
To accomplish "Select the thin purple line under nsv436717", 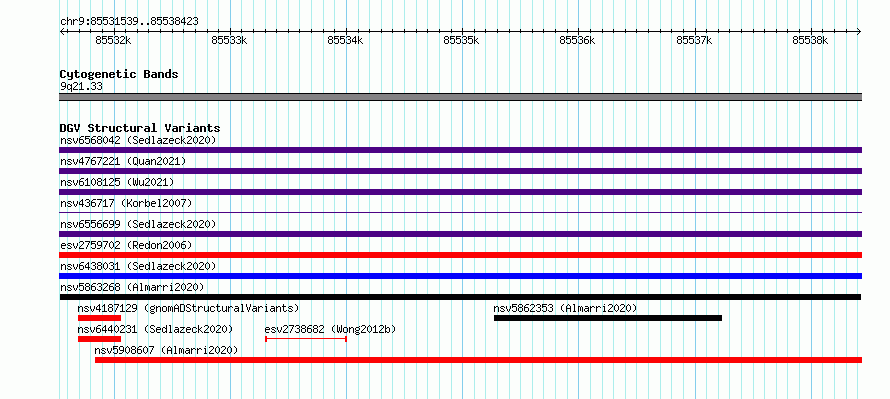I will 460,213.
